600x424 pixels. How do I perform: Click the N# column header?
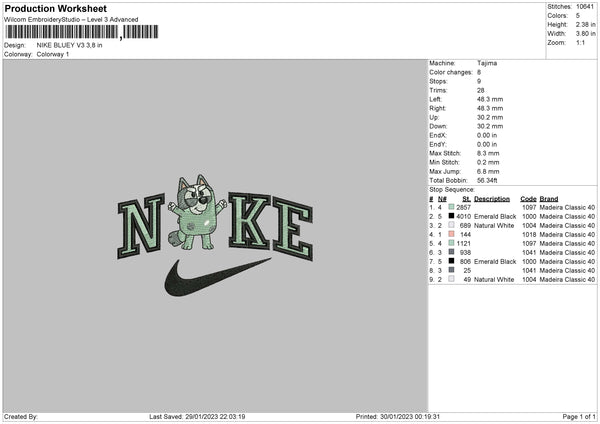pos(442,199)
